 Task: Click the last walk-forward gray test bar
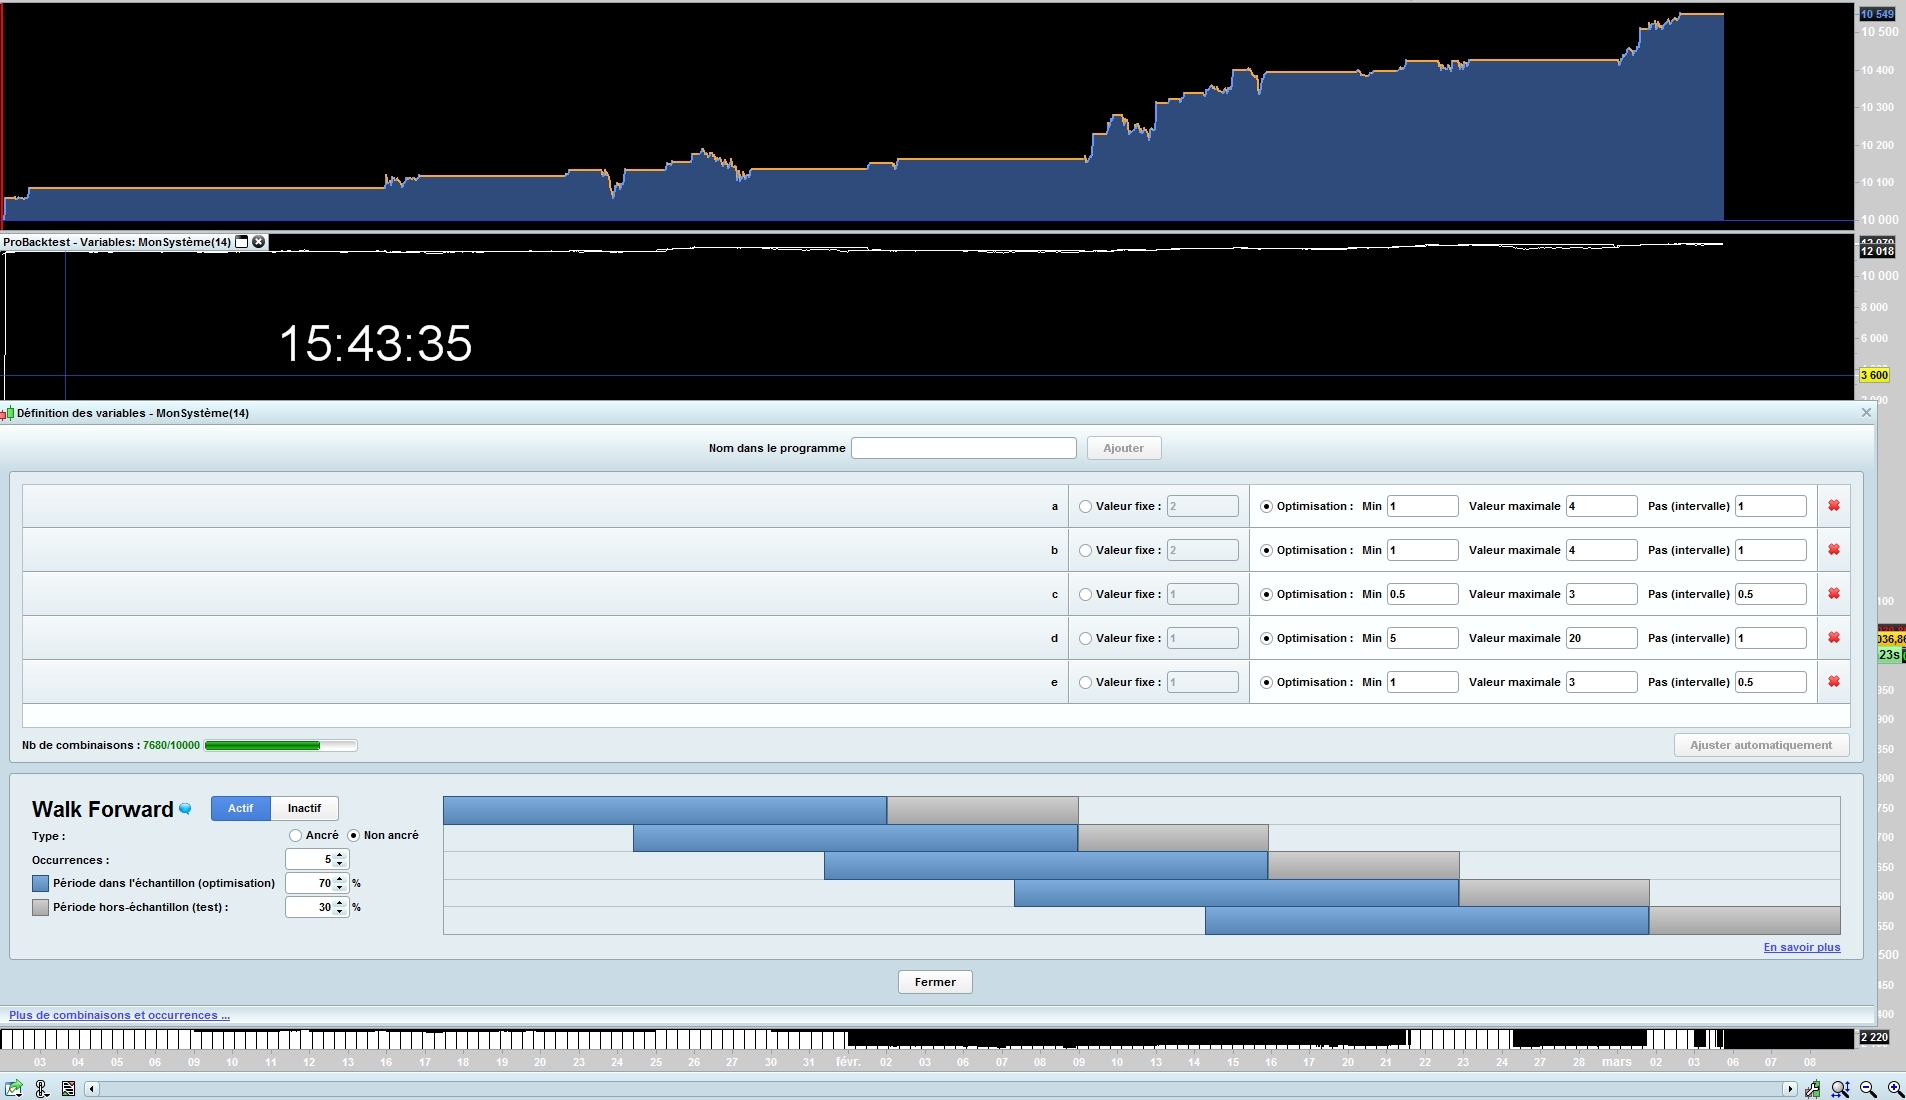(1744, 920)
